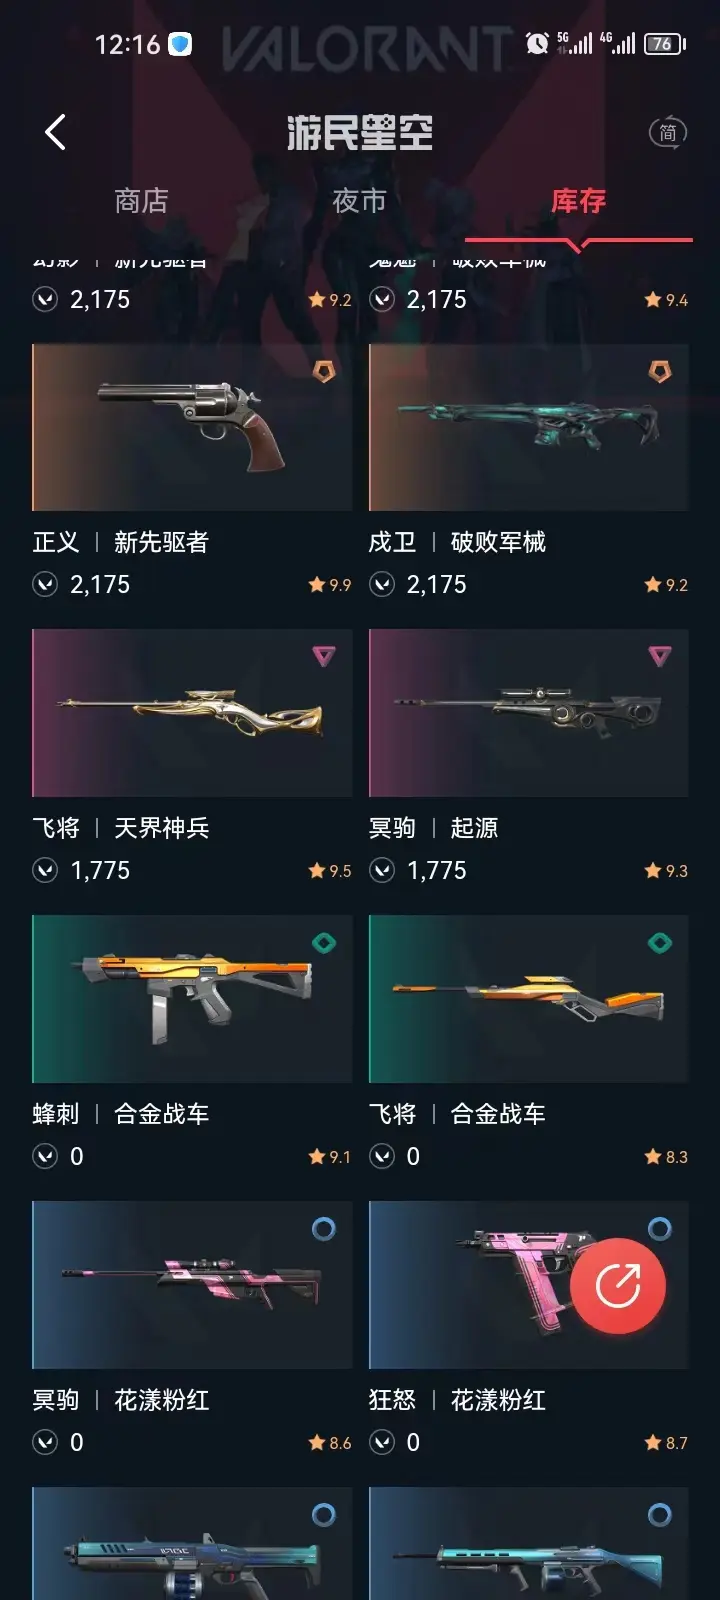
Task: Click the pink tier icon on 飞将 天界神兵
Action: 324,656
